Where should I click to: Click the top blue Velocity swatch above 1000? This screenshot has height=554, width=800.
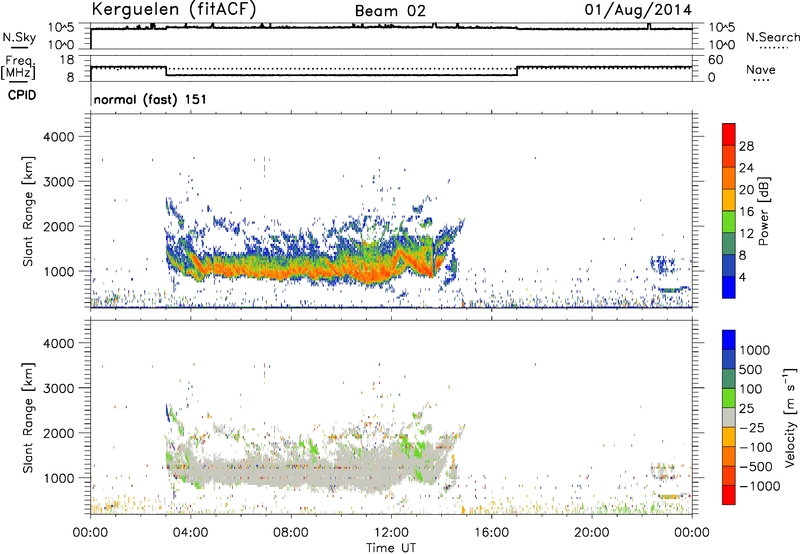(729, 340)
